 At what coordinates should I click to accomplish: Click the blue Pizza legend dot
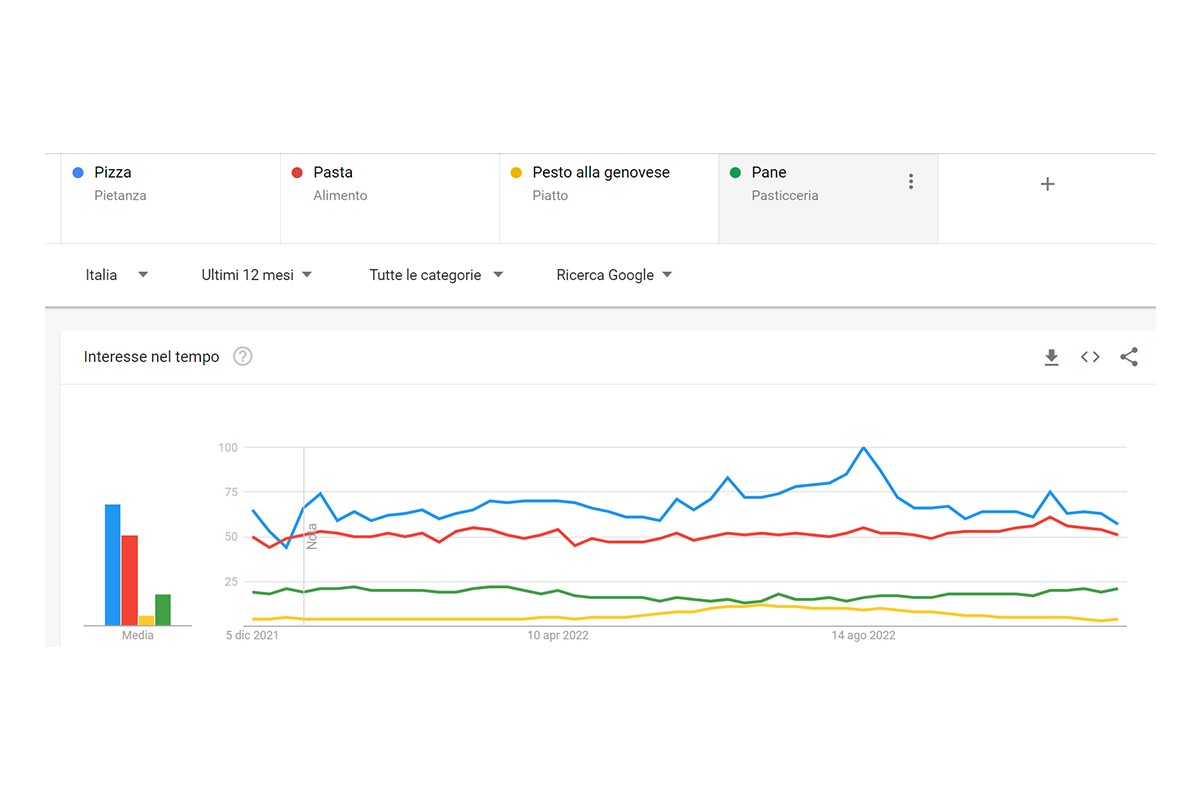click(x=78, y=173)
